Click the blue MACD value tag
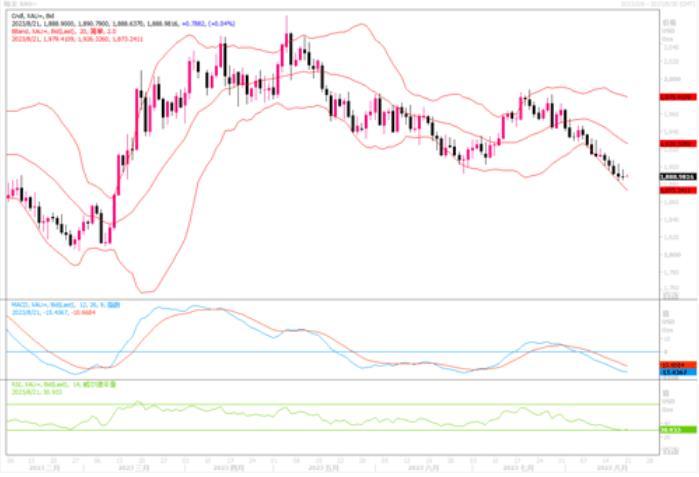 tap(672, 372)
